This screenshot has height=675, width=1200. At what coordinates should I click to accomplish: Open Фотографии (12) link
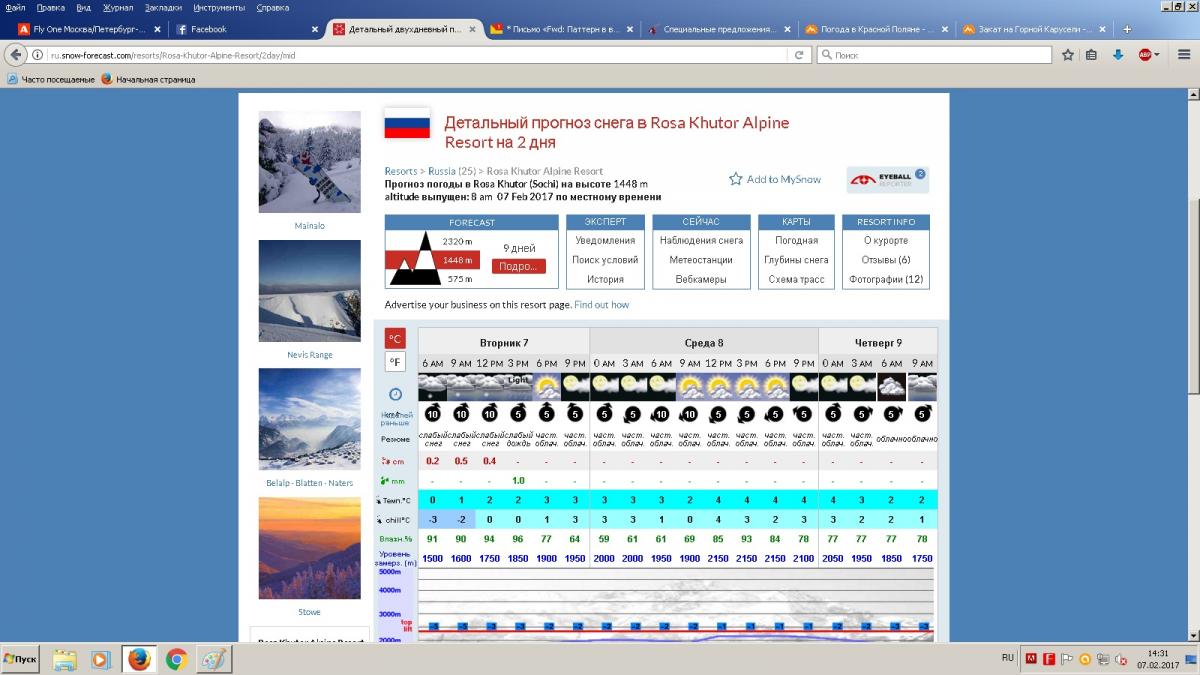click(886, 279)
